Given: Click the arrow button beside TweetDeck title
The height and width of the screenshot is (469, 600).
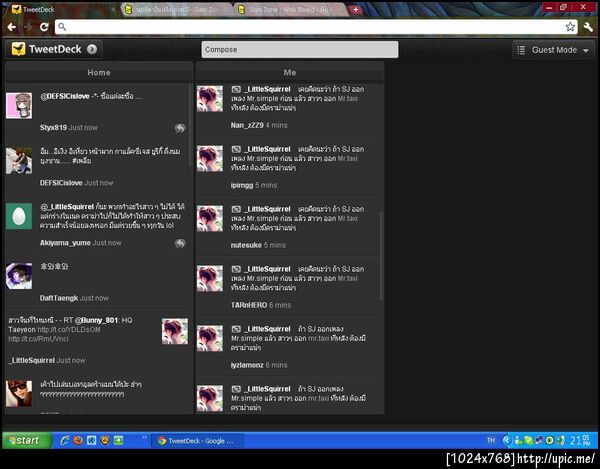Looking at the screenshot, I should pos(92,49).
